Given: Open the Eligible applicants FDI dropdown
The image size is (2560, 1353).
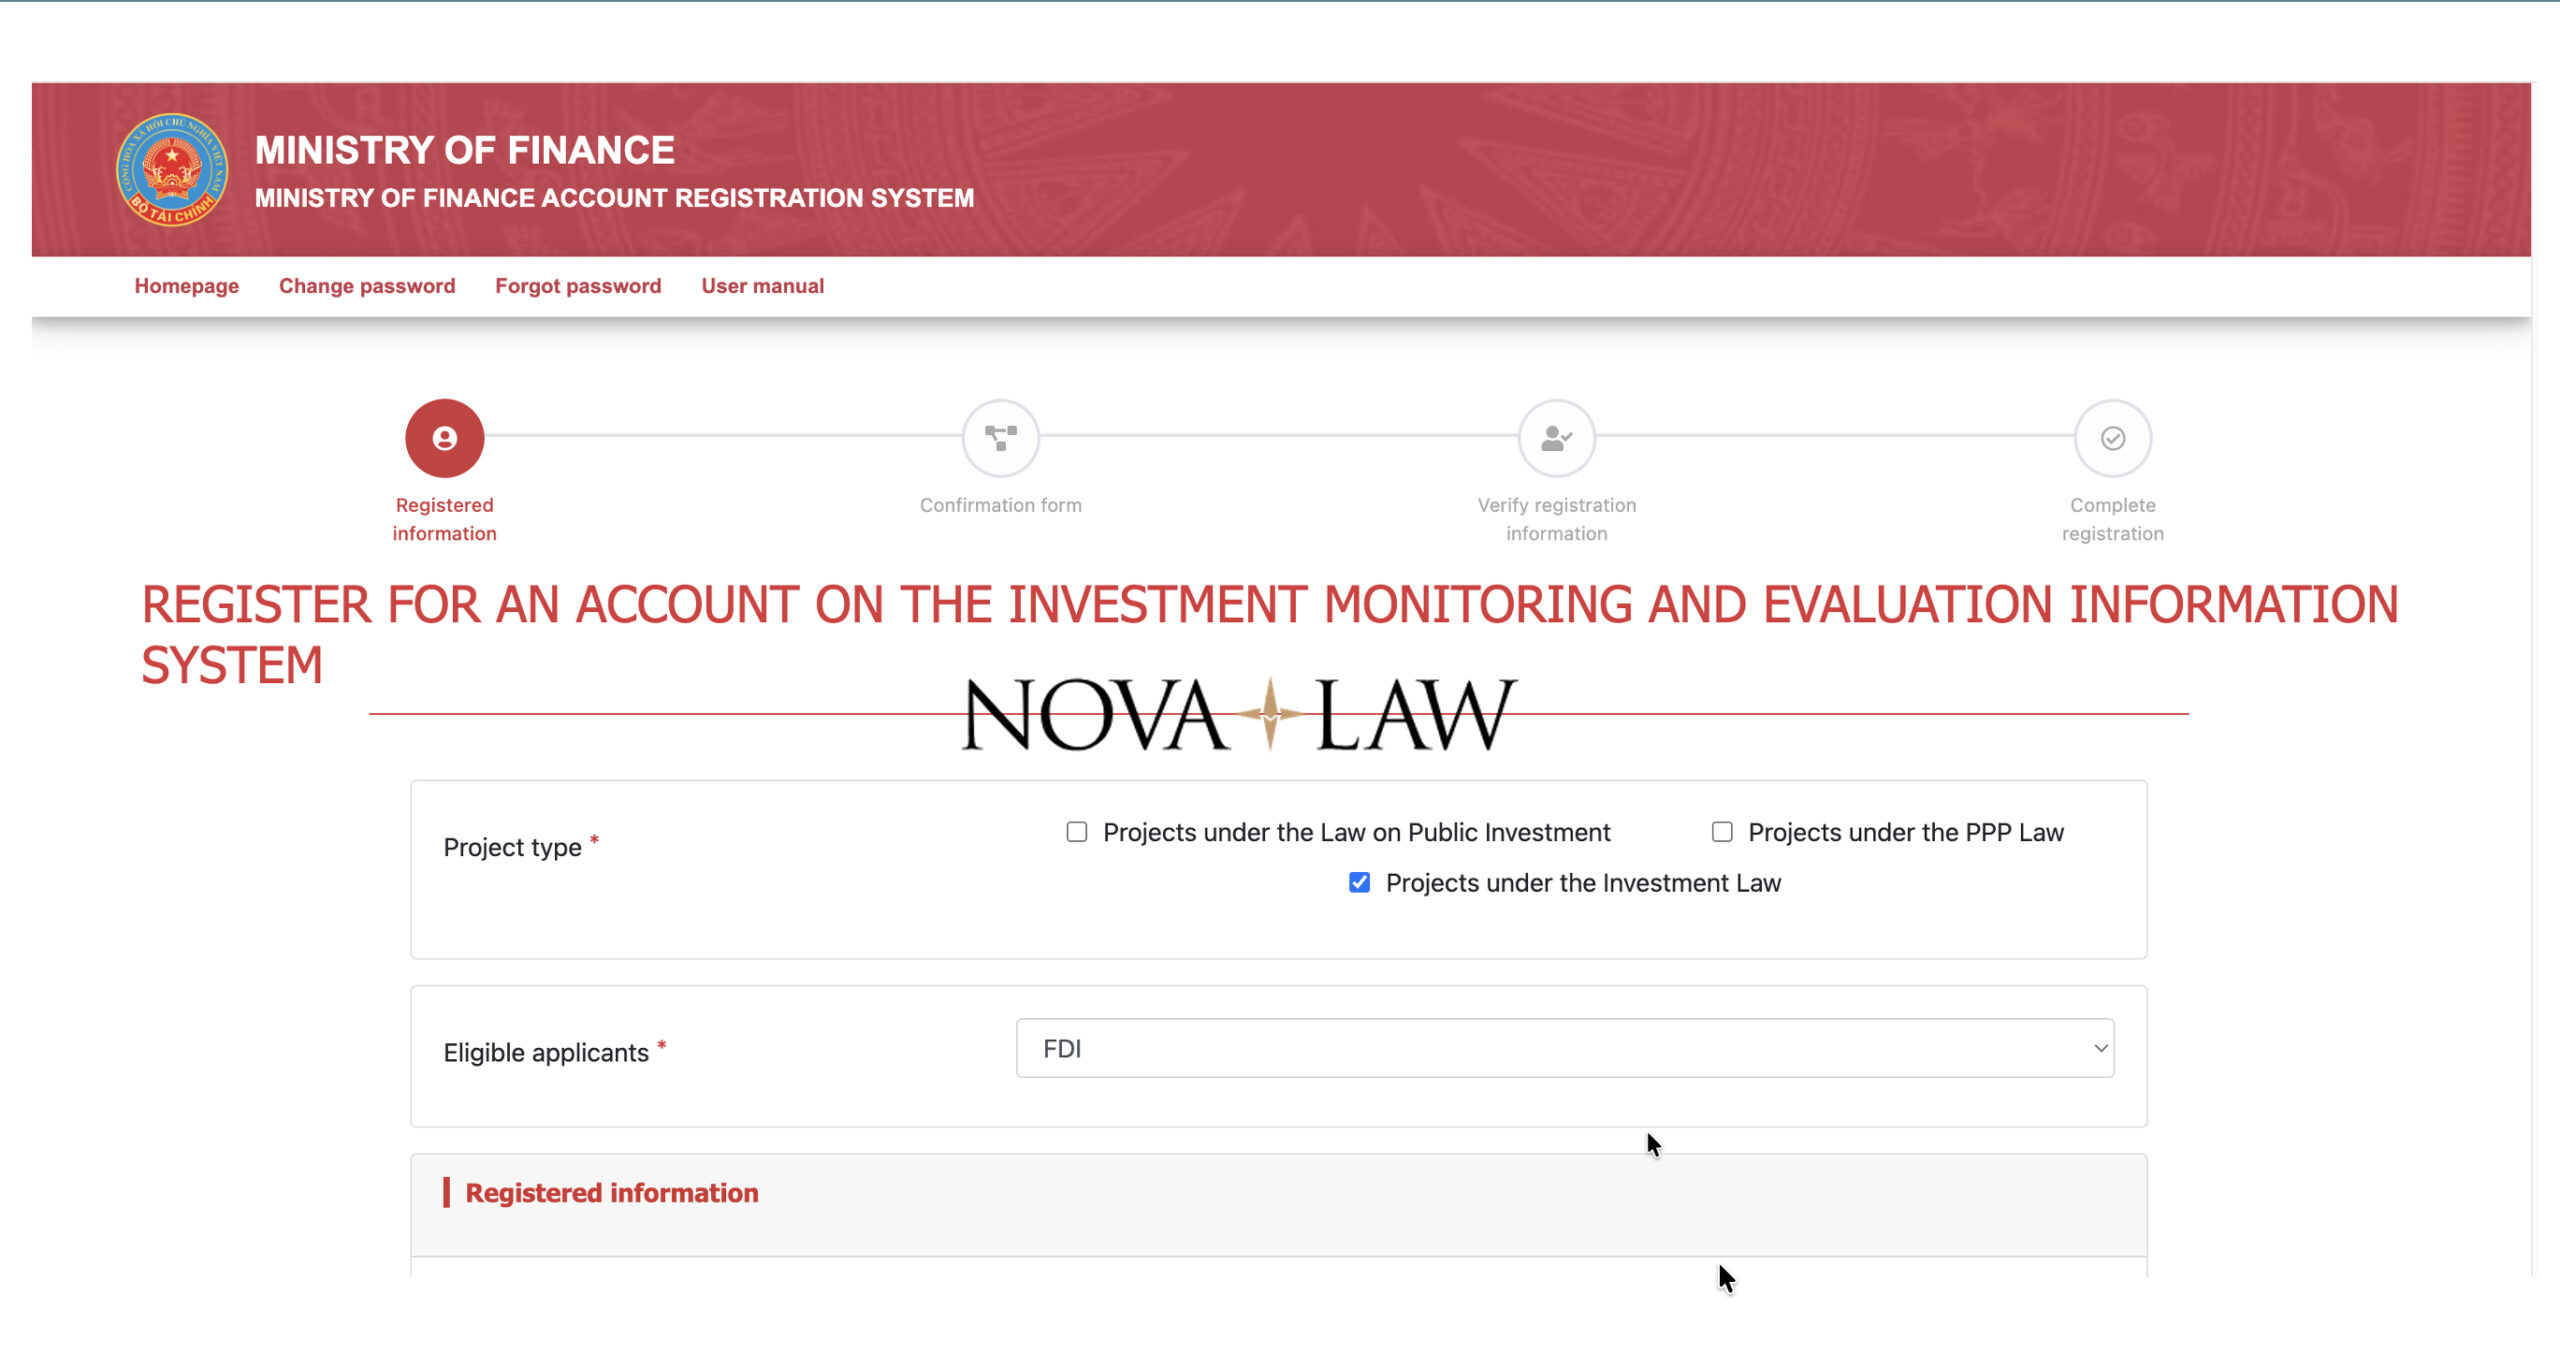Looking at the screenshot, I should click(1564, 1048).
